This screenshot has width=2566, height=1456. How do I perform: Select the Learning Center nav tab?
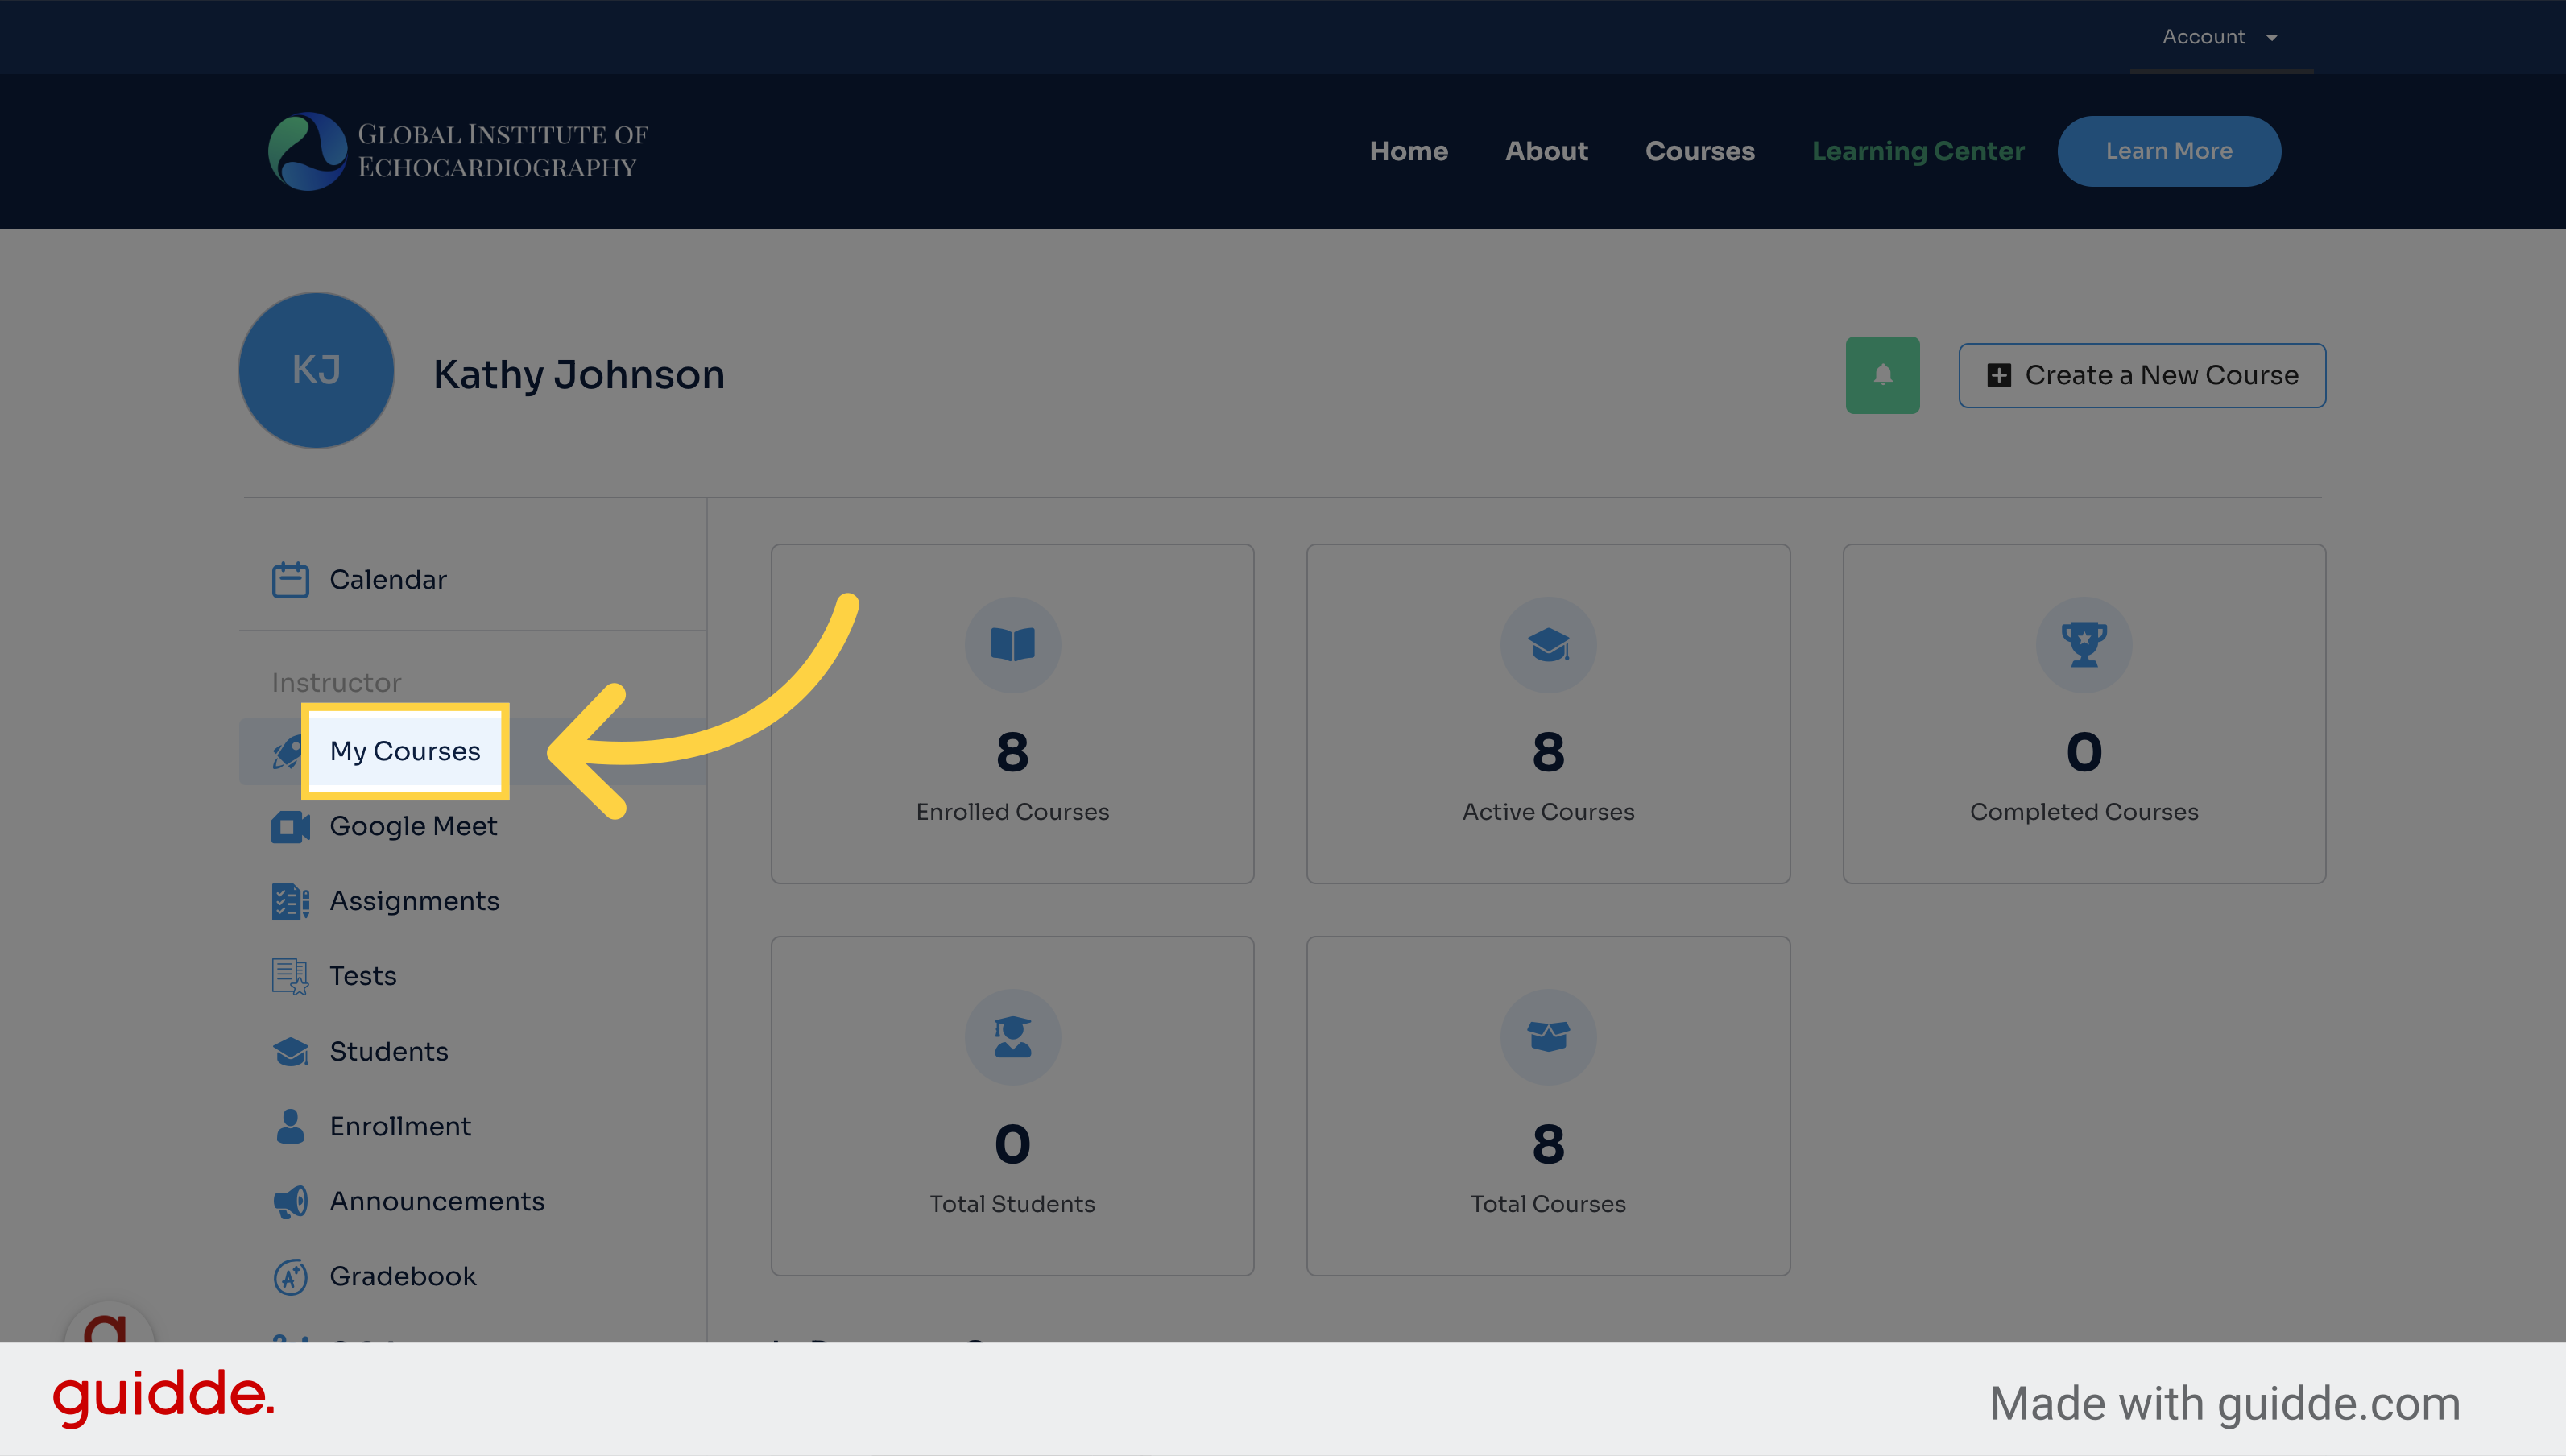click(1918, 150)
